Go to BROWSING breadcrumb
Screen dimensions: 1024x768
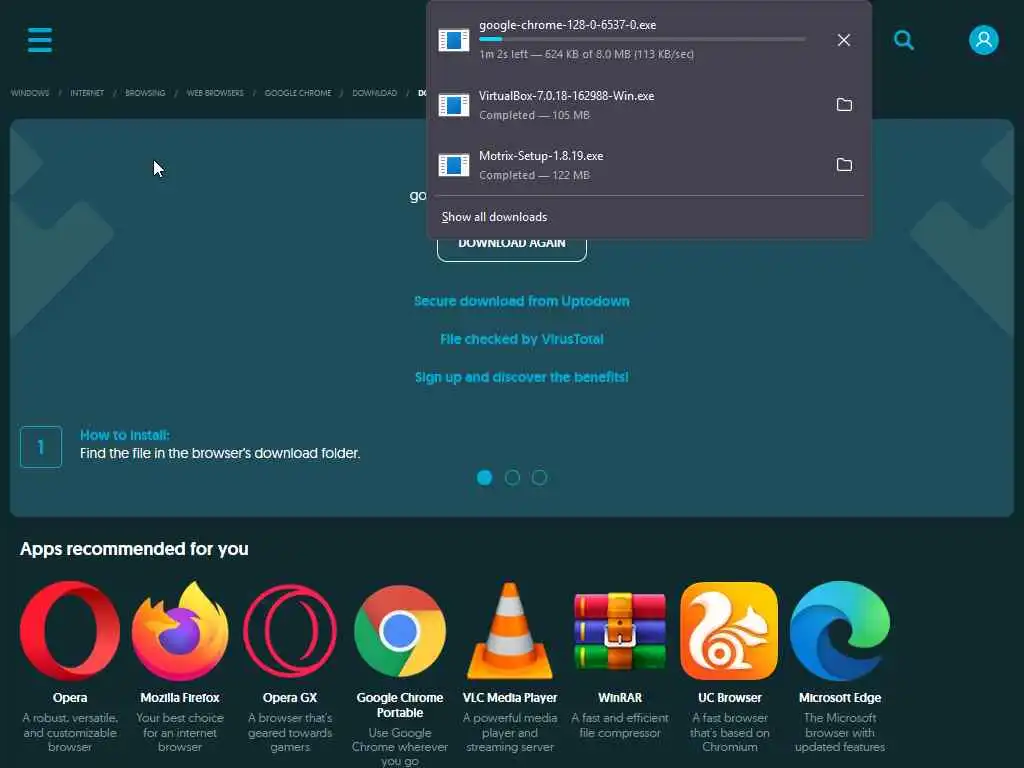click(x=145, y=93)
